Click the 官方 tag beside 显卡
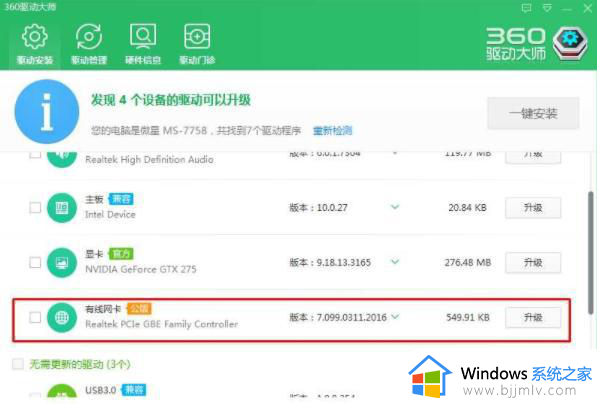The height and width of the screenshot is (404, 597). click(121, 254)
